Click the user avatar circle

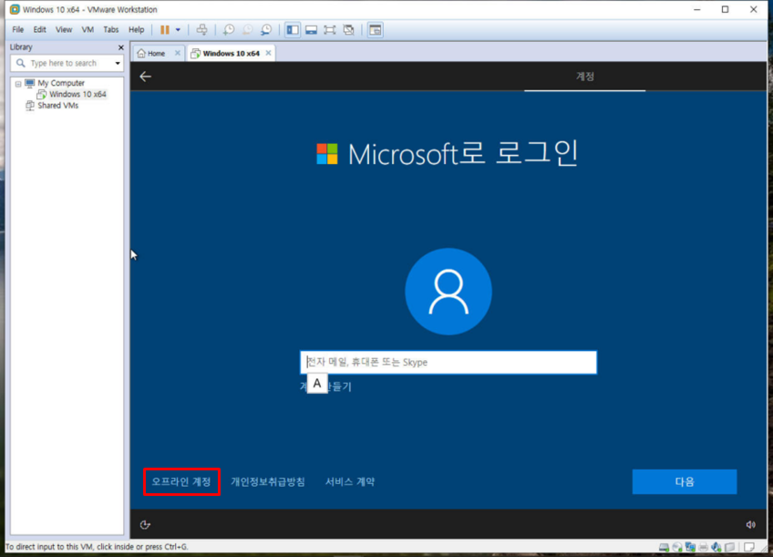[x=448, y=291]
